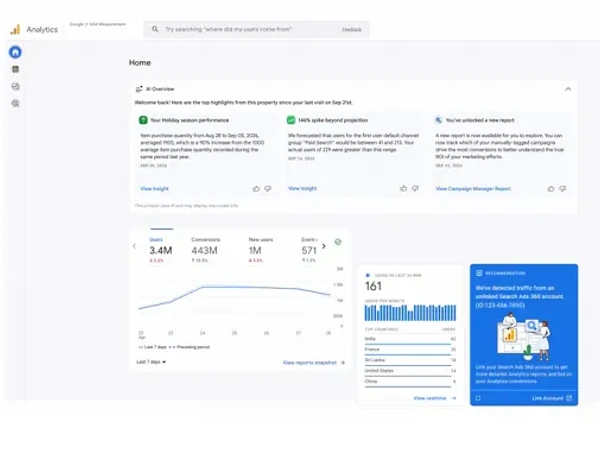
Task: Open View Campaign Manager Report link
Action: pyautogui.click(x=473, y=189)
